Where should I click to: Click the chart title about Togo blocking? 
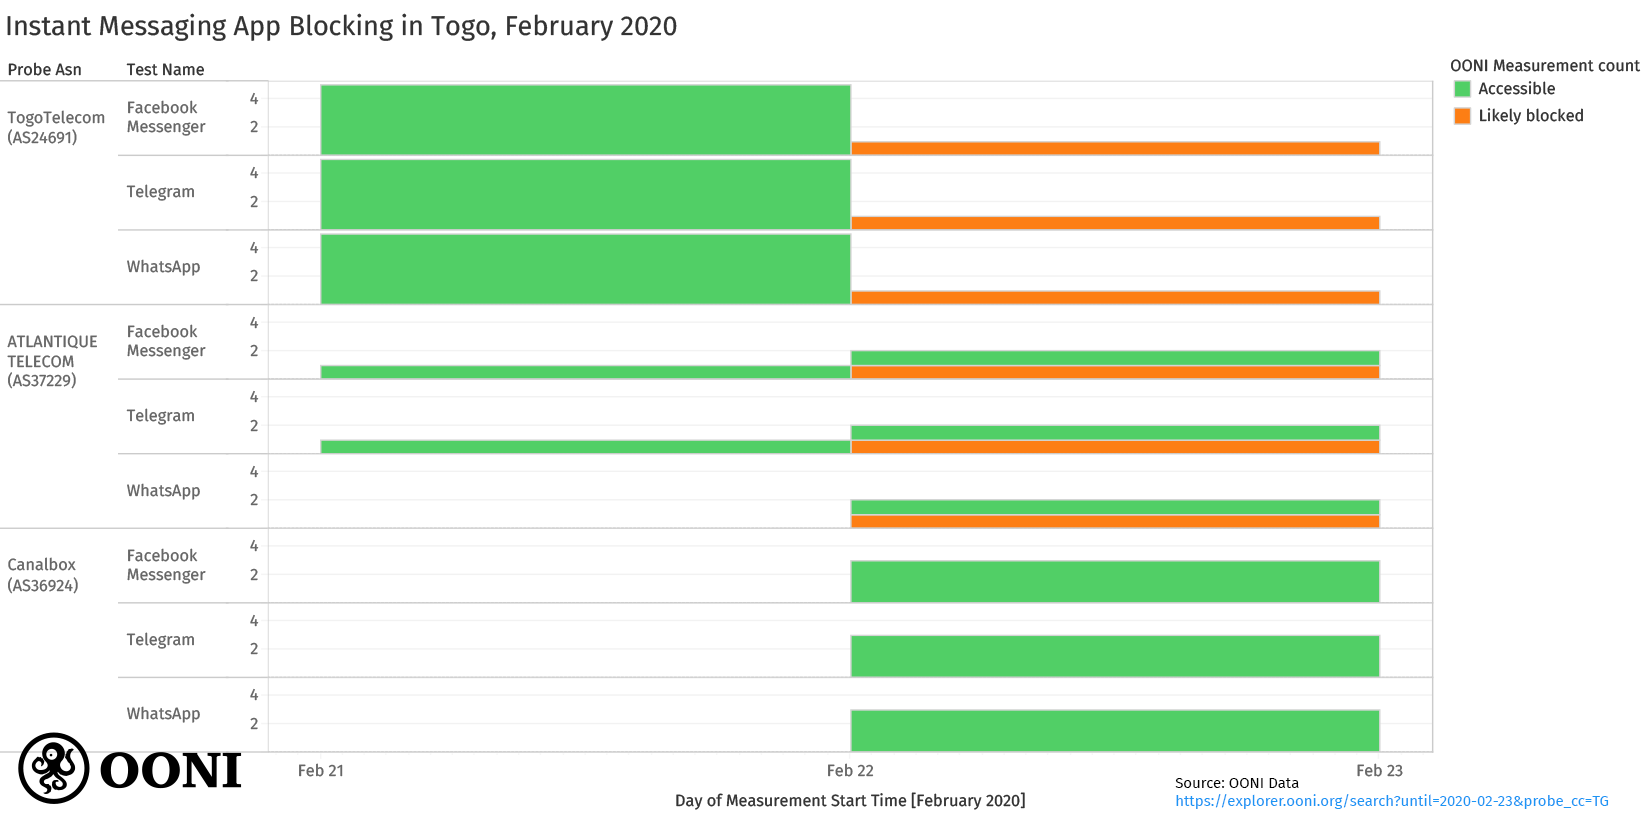pyautogui.click(x=341, y=26)
